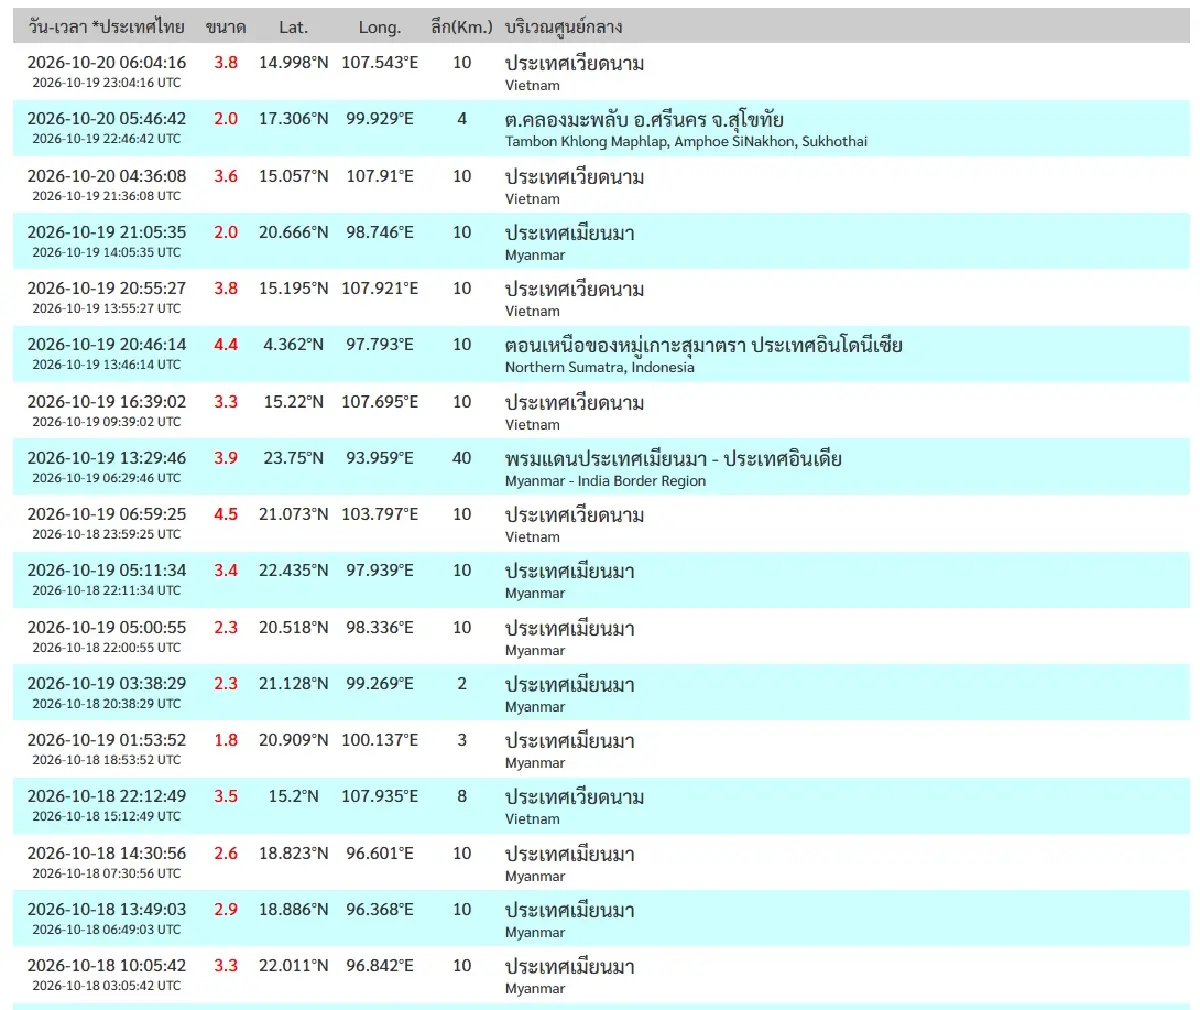Viewport: 1200px width, 1010px height.
Task: Click the วัน-เวลา *ประเทศไทย column header
Action: (107, 27)
